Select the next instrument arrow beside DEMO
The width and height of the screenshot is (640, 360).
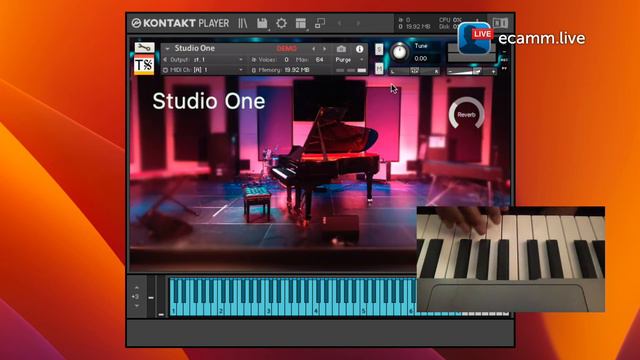click(324, 49)
